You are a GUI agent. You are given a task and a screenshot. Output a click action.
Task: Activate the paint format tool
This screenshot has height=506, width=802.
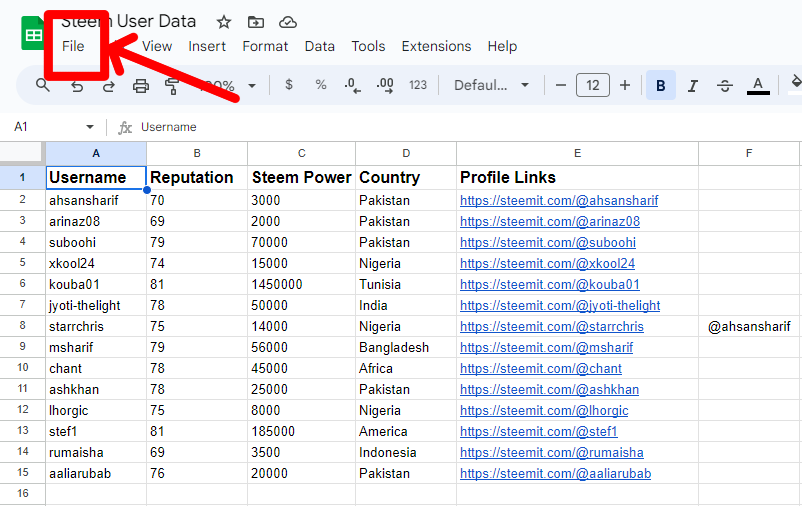[x=172, y=85]
